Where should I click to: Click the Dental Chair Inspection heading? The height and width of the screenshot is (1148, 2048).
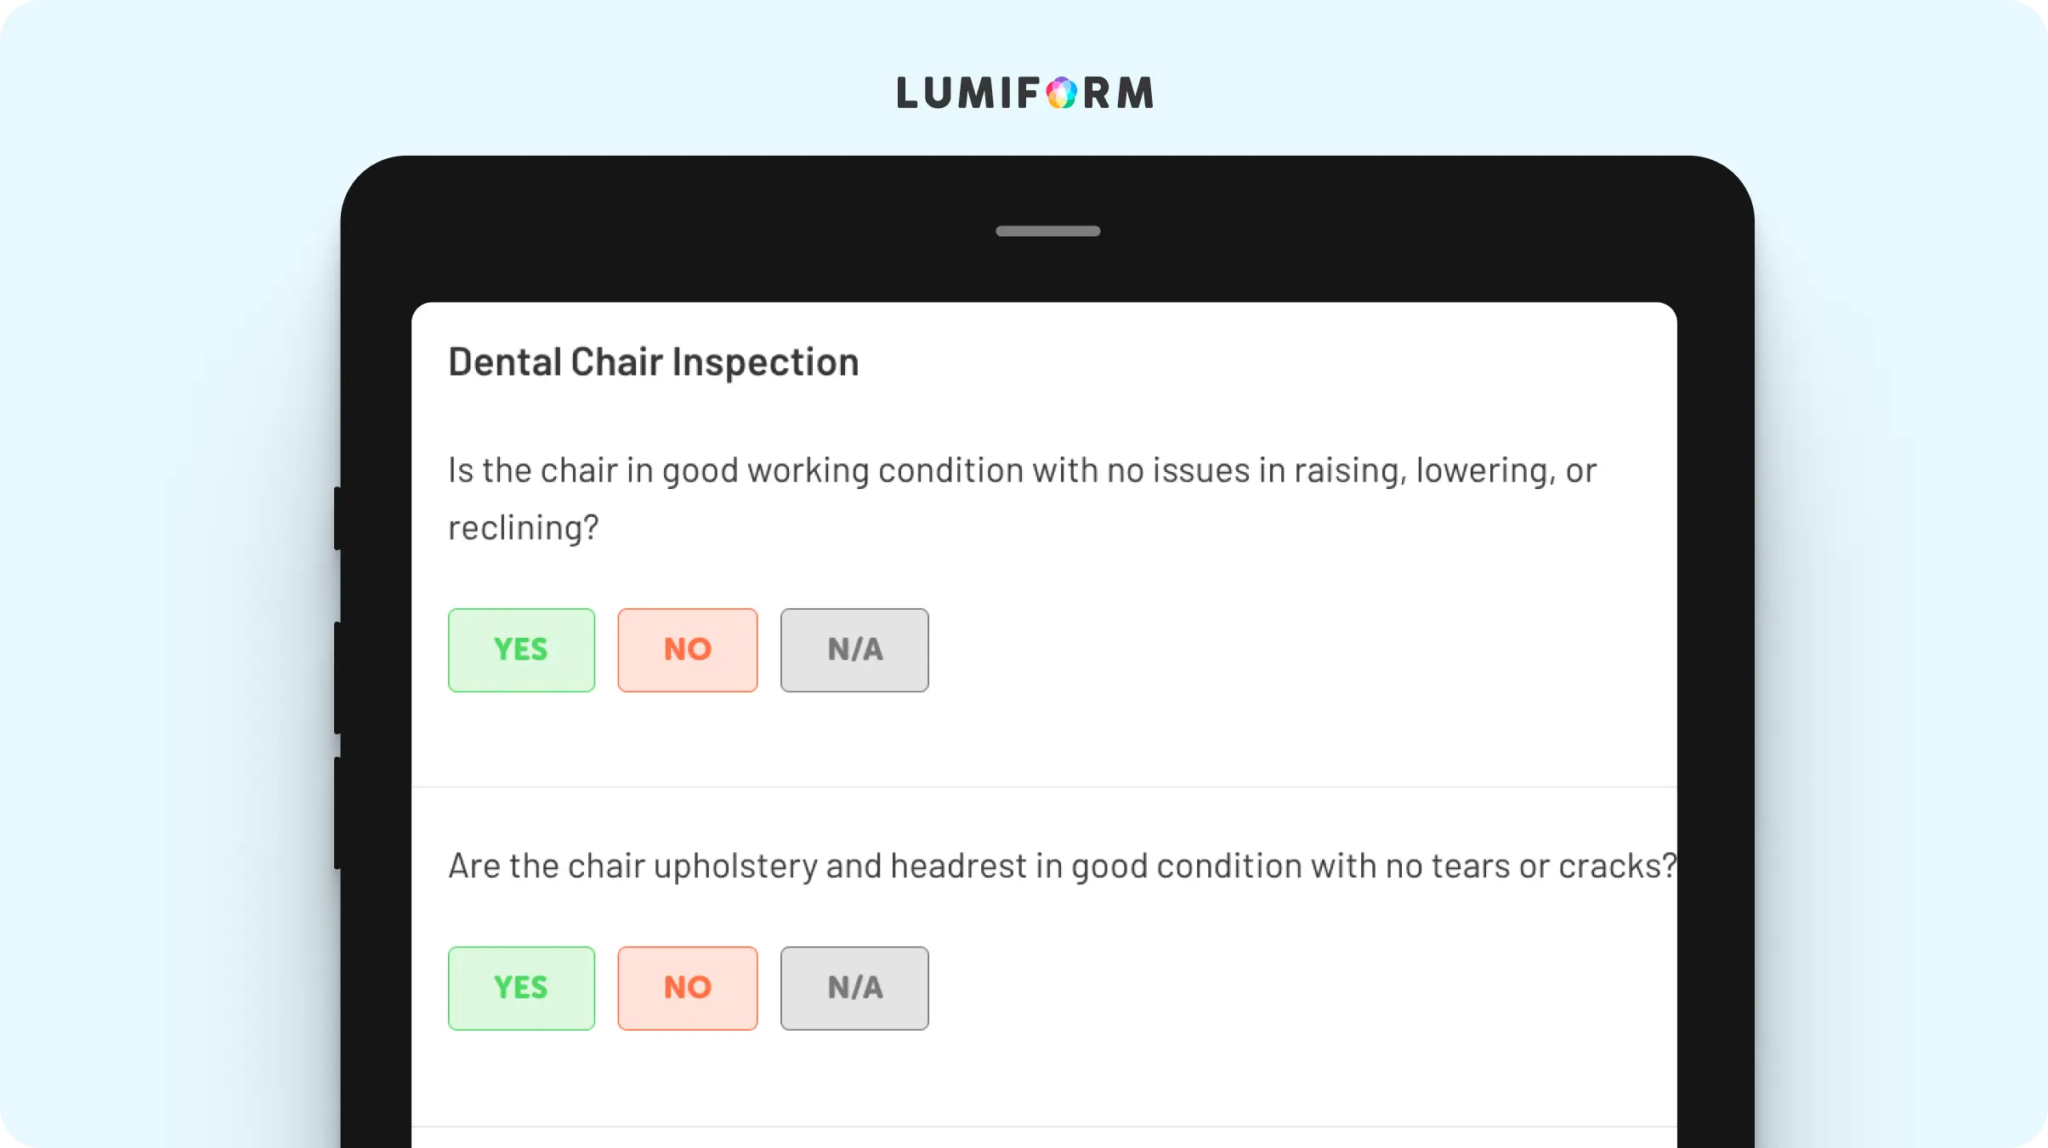[653, 362]
